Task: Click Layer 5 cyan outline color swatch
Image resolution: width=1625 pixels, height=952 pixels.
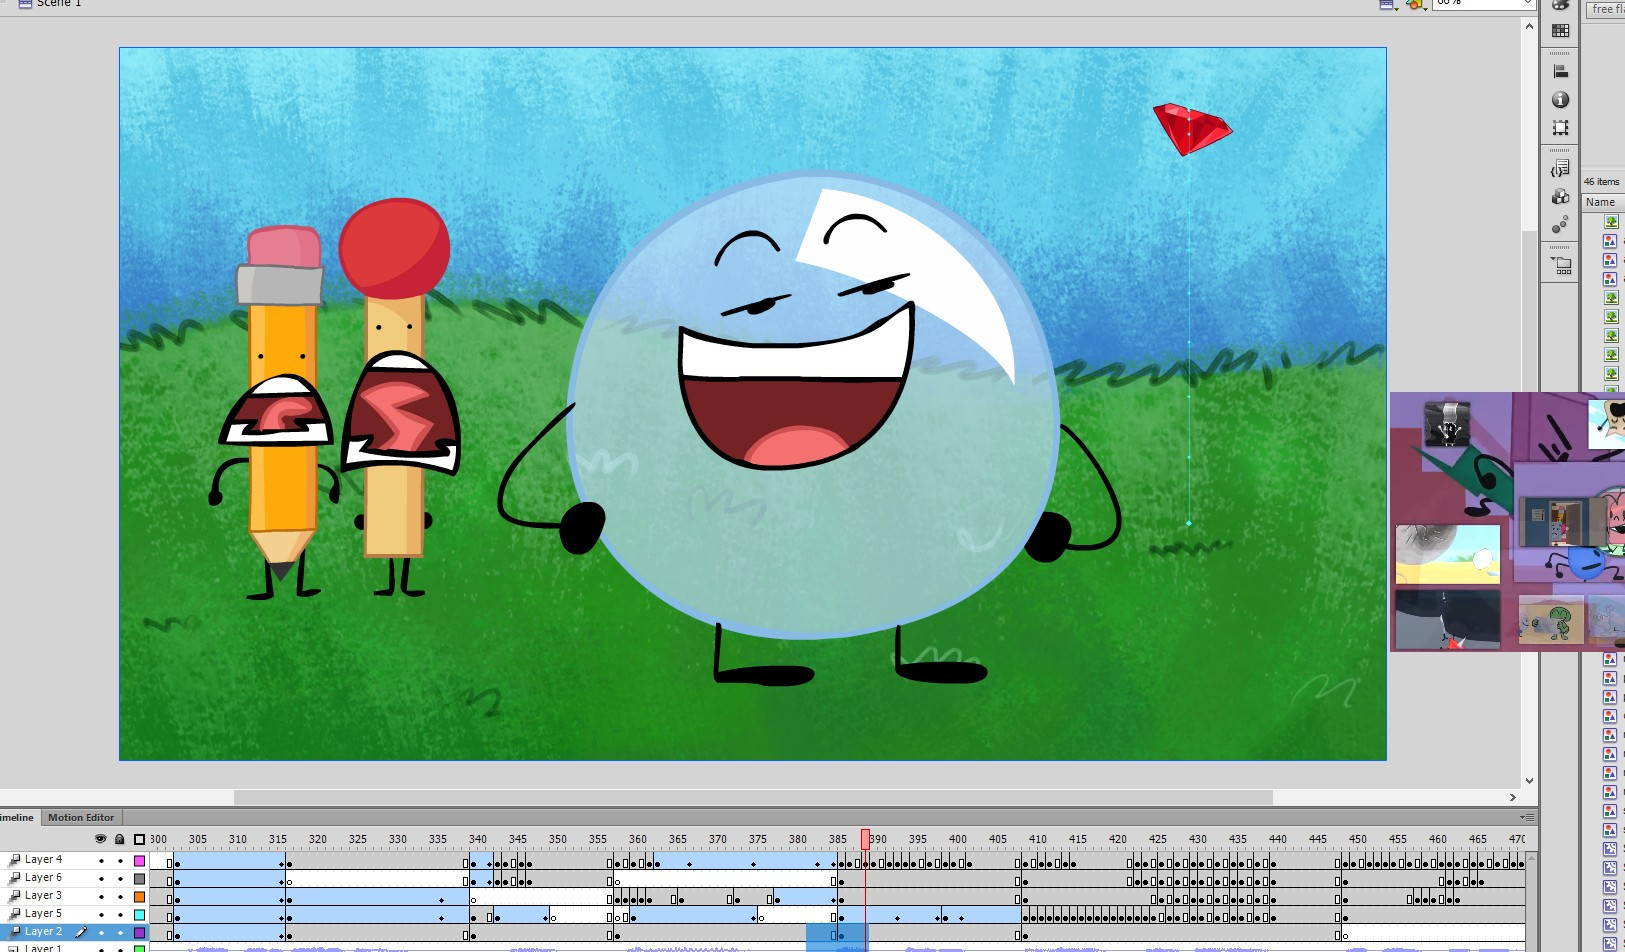Action: pyautogui.click(x=139, y=915)
